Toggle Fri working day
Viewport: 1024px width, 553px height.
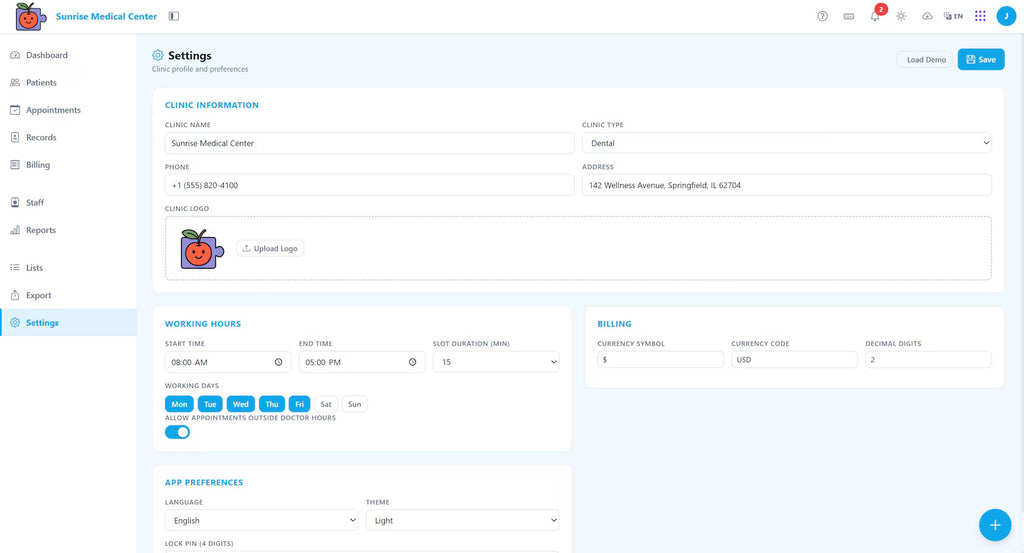pyautogui.click(x=299, y=404)
